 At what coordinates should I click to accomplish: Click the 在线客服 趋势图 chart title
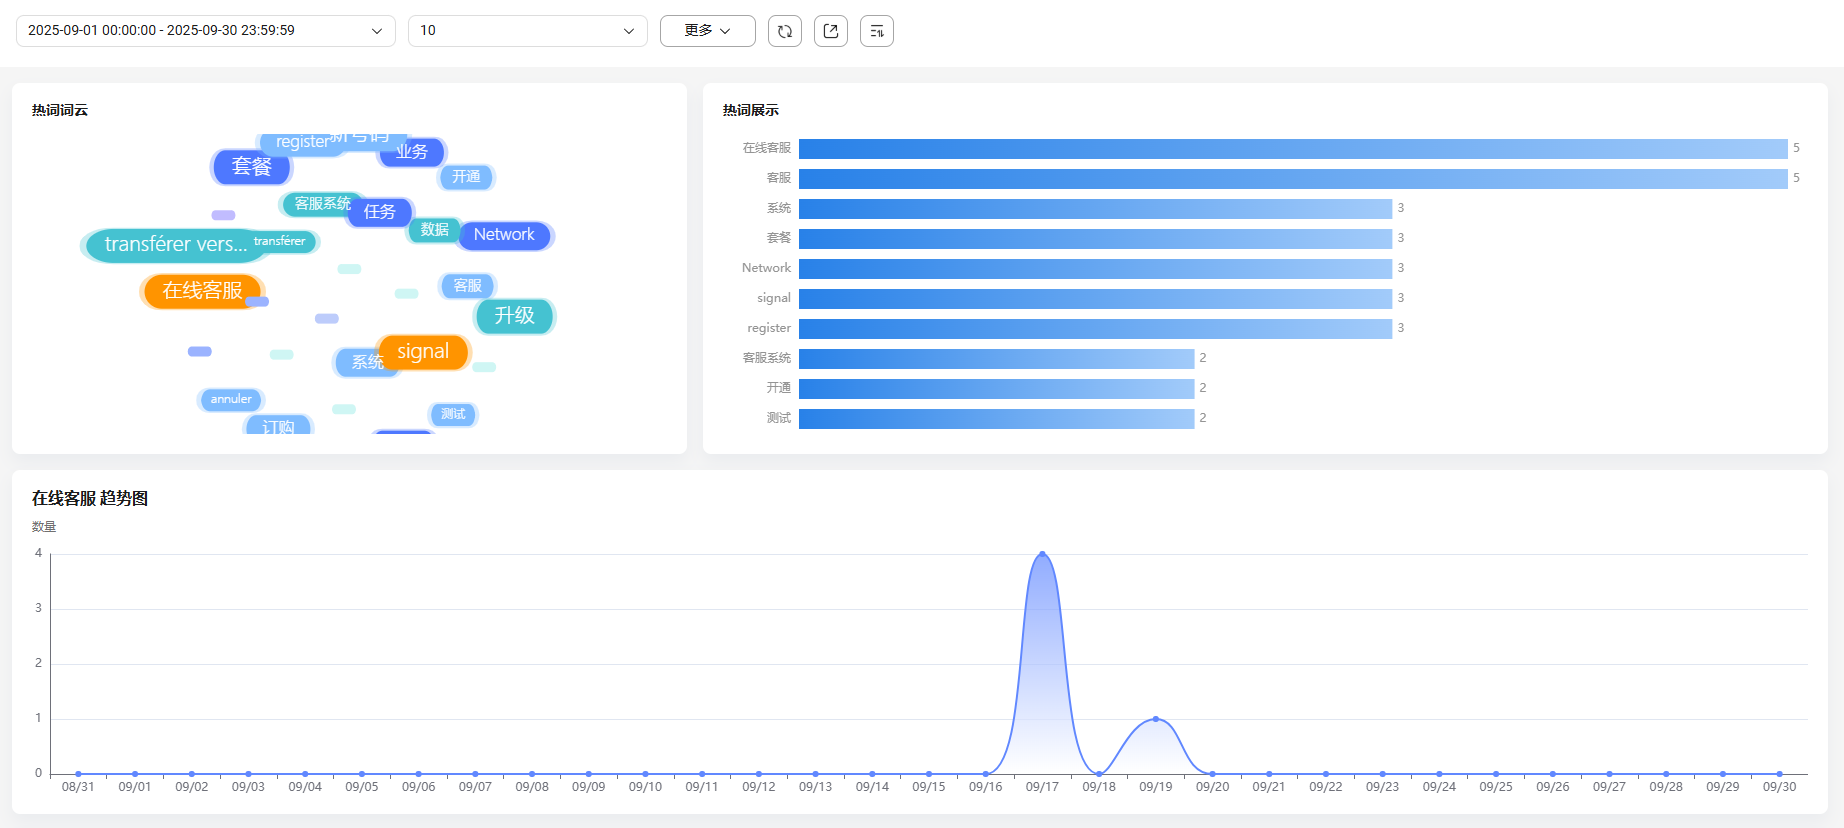pyautogui.click(x=90, y=498)
